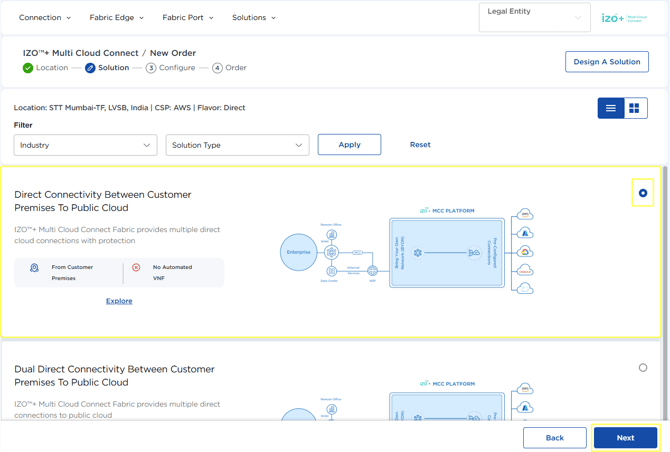The image size is (670, 452).
Task: Expand the Legal Entity dropdown
Action: pyautogui.click(x=535, y=18)
